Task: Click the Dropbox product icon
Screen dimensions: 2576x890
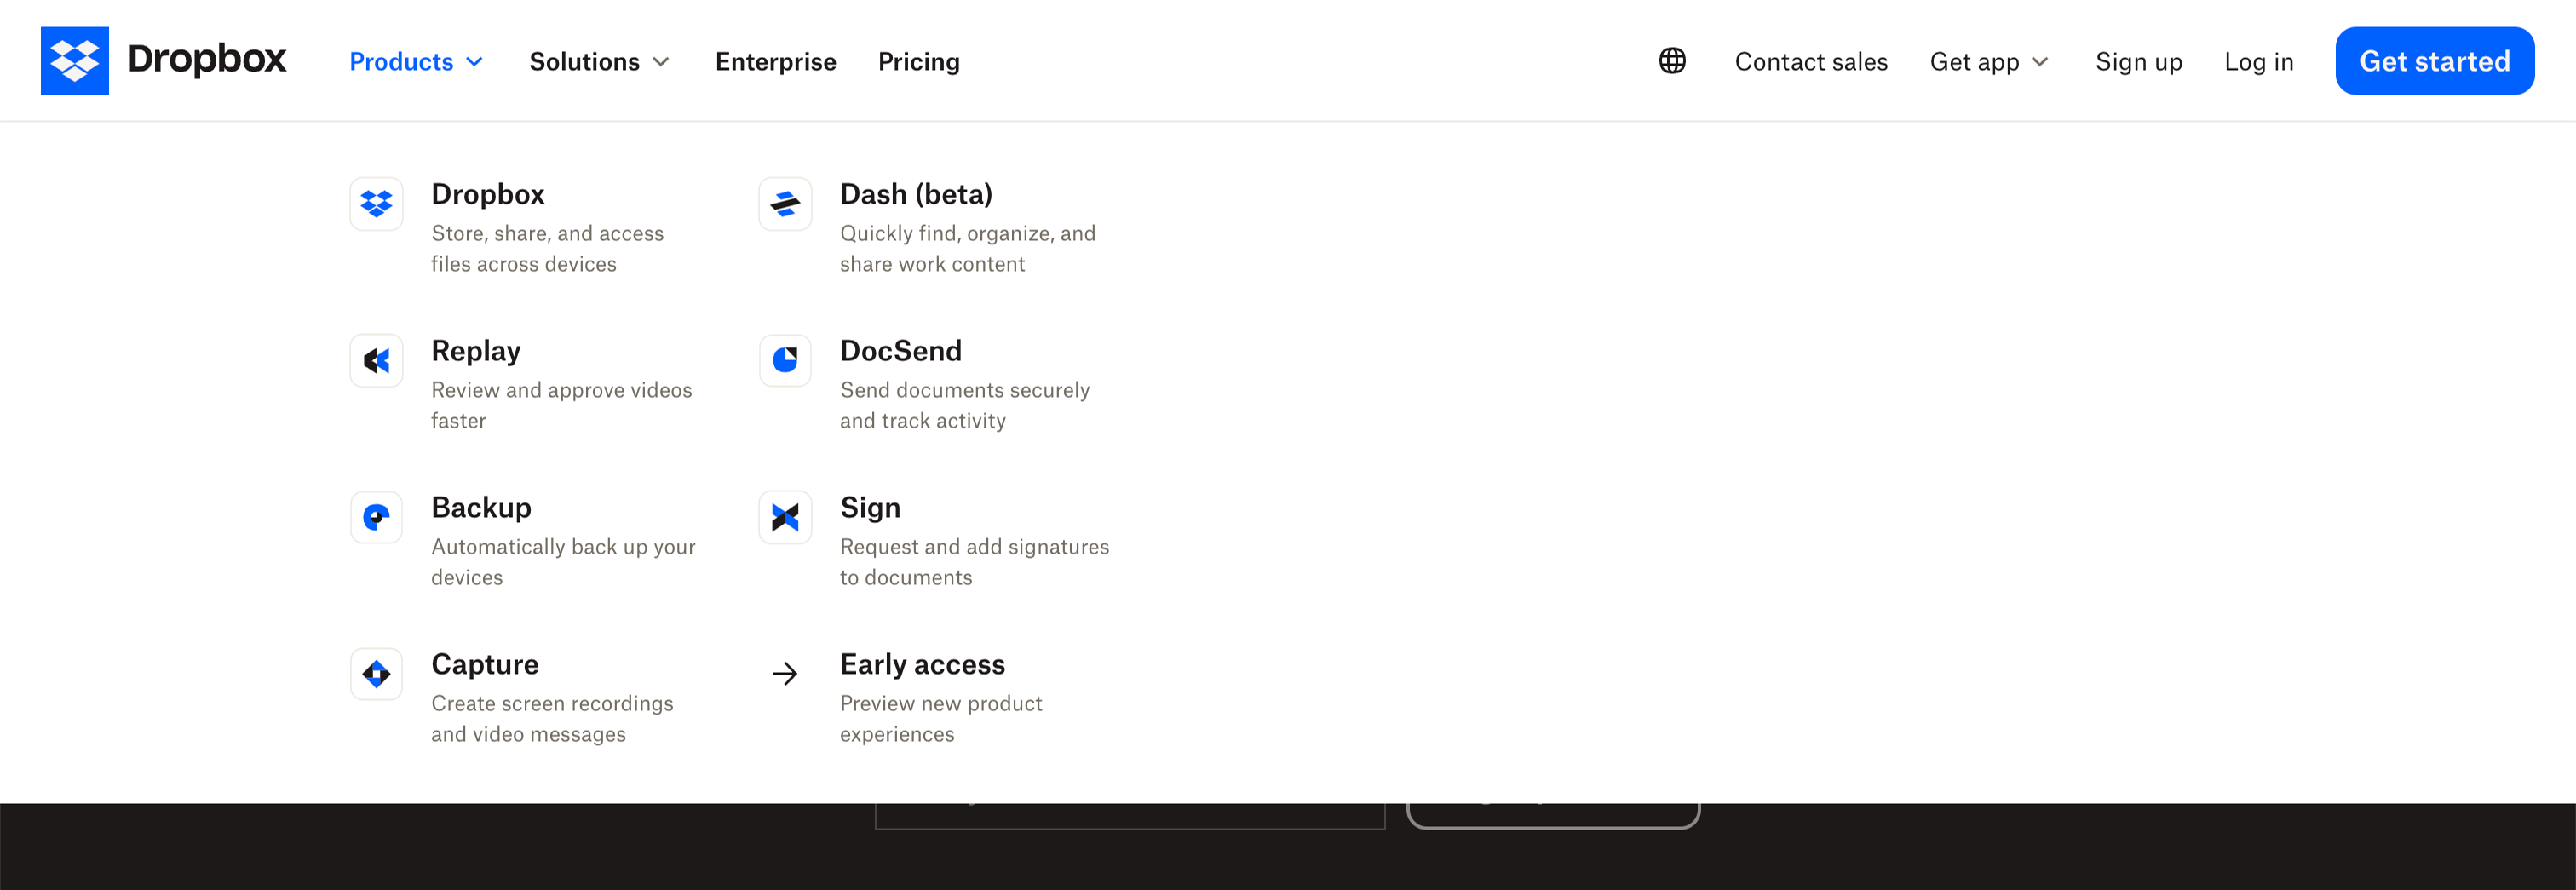Action: point(376,204)
